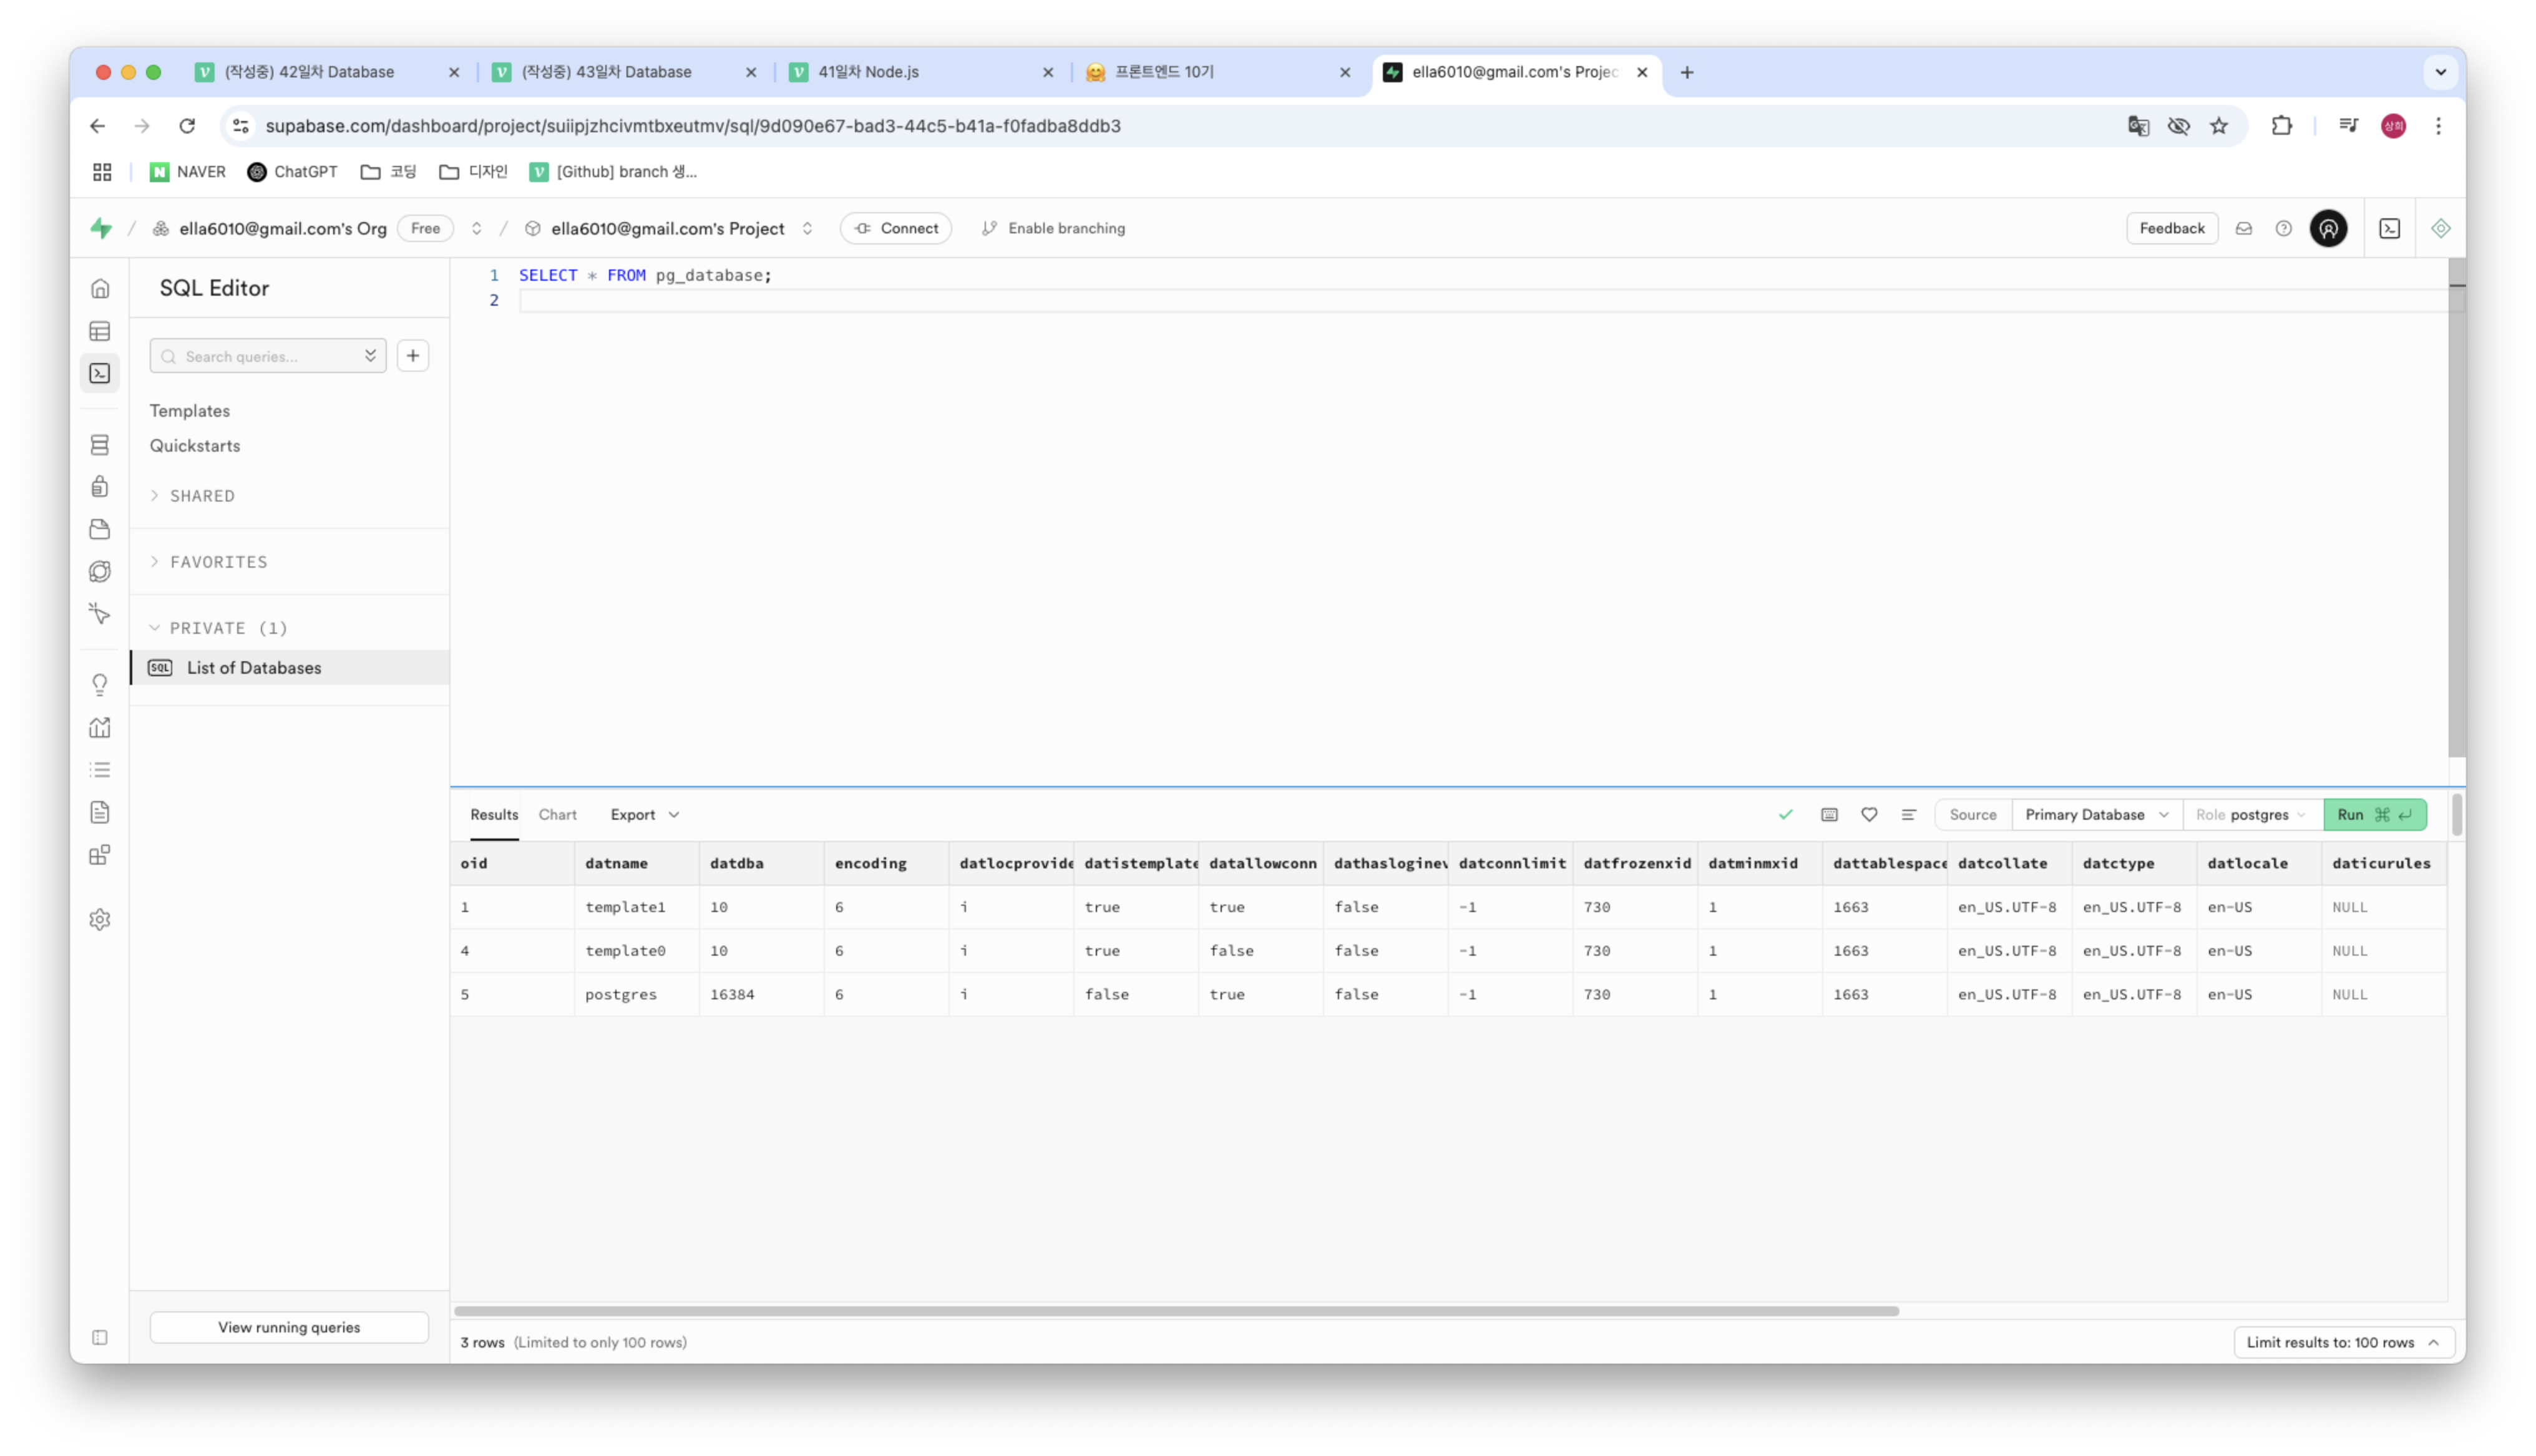
Task: Select List of Databases query
Action: pos(290,668)
